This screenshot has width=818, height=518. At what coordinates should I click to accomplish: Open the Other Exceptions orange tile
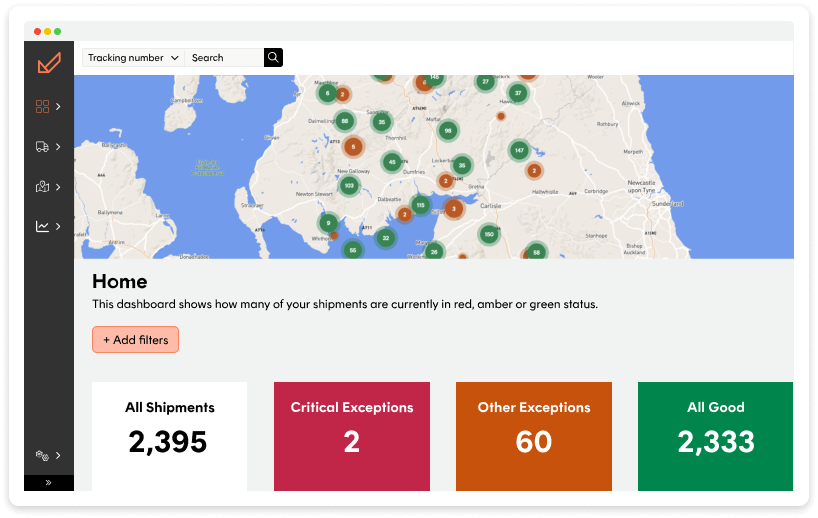point(534,436)
